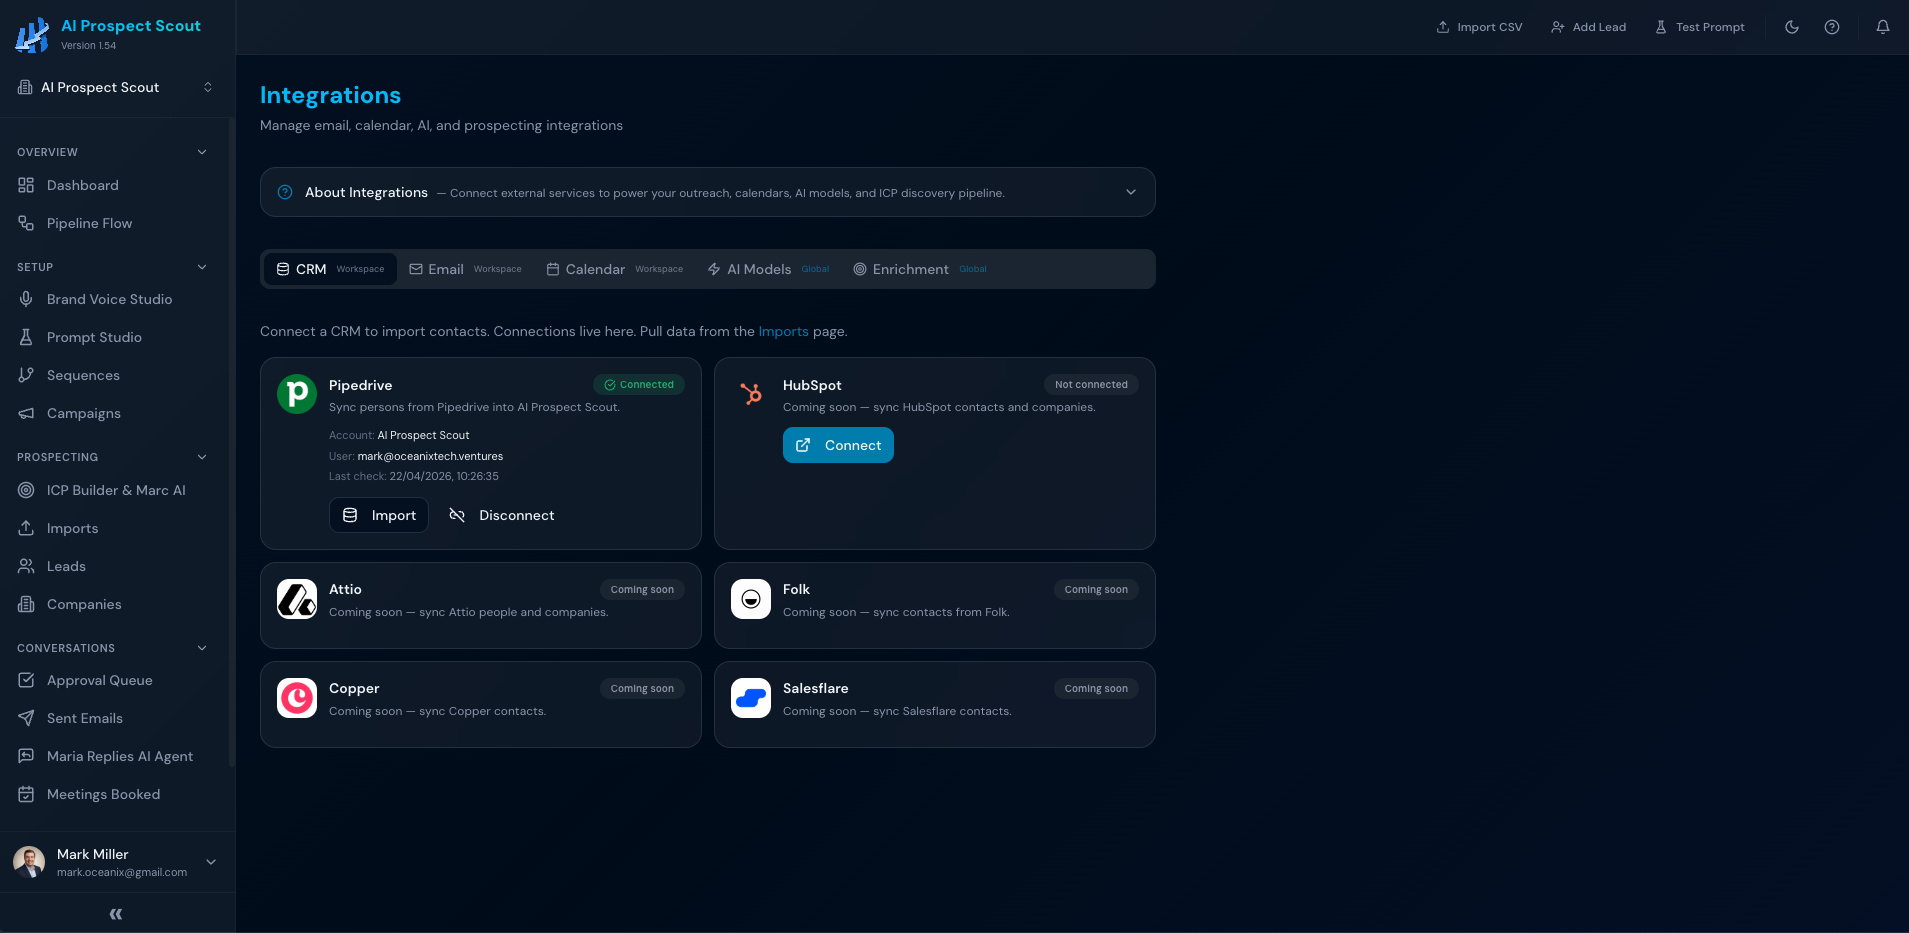Open the notifications bell icon
This screenshot has height=933, width=1909.
(1882, 27)
